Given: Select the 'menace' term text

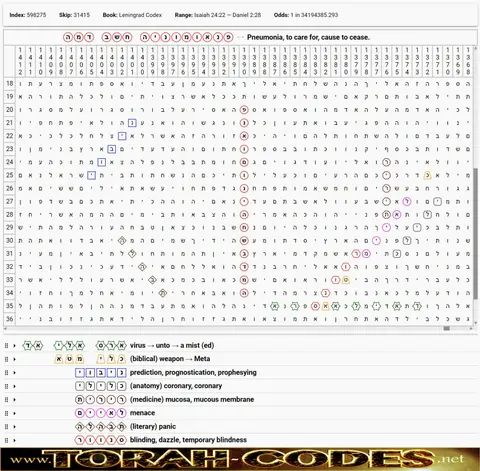Looking at the screenshot, I should pyautogui.click(x=142, y=413).
